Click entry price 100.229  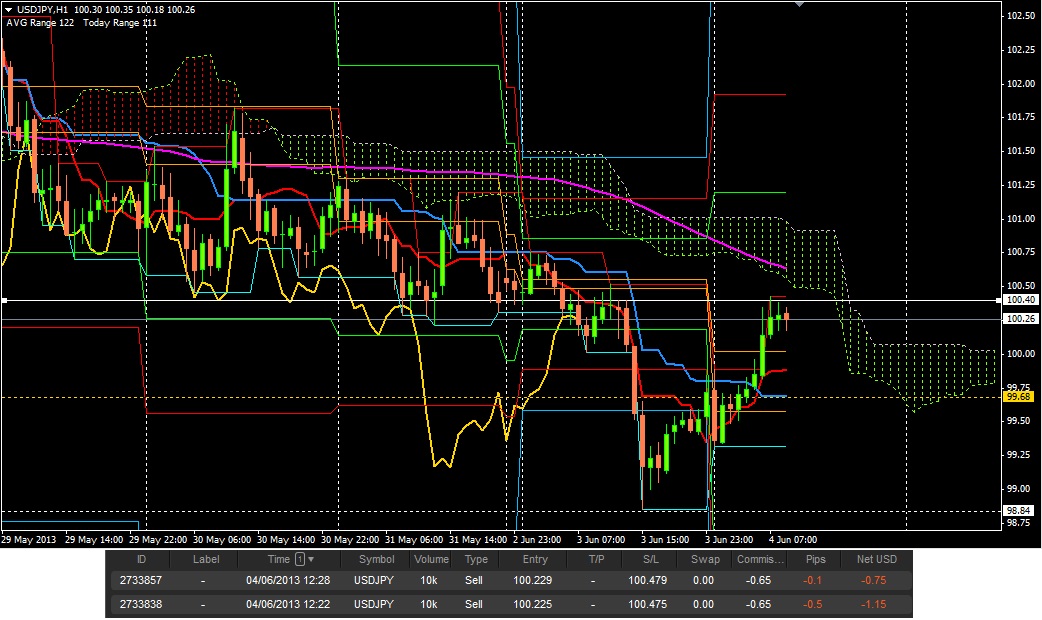click(532, 580)
